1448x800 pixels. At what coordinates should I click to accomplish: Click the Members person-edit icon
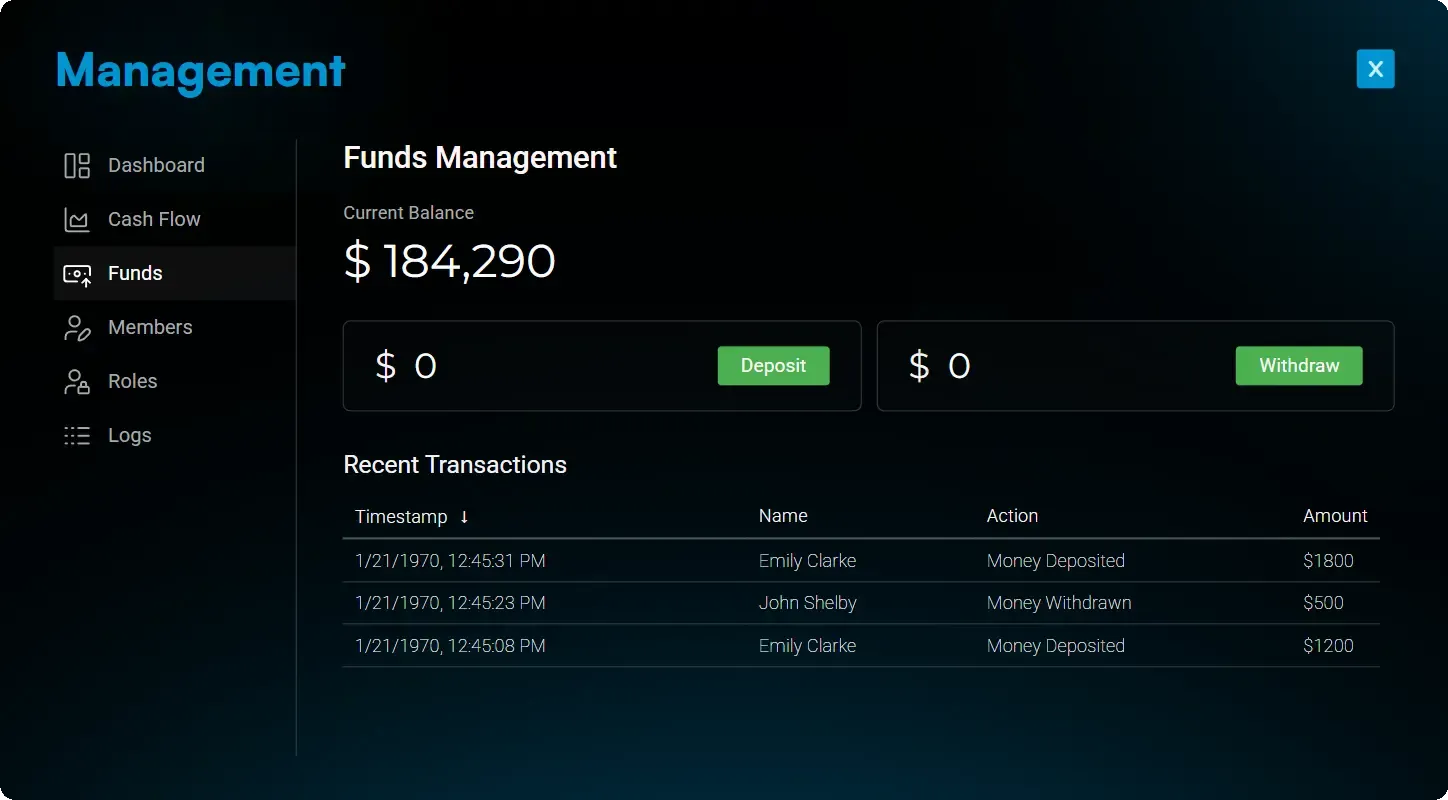coord(77,328)
